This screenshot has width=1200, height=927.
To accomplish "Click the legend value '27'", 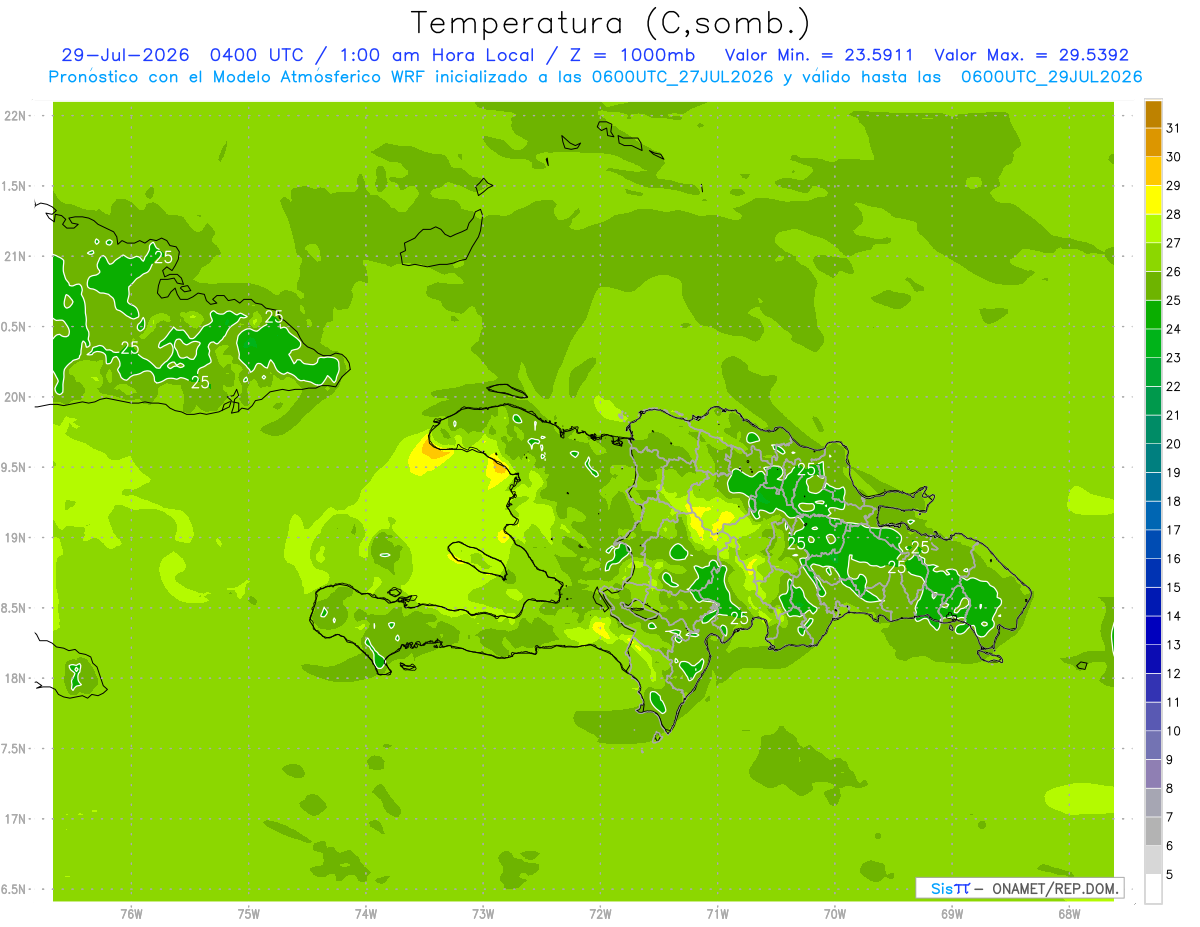I will point(1173,243).
